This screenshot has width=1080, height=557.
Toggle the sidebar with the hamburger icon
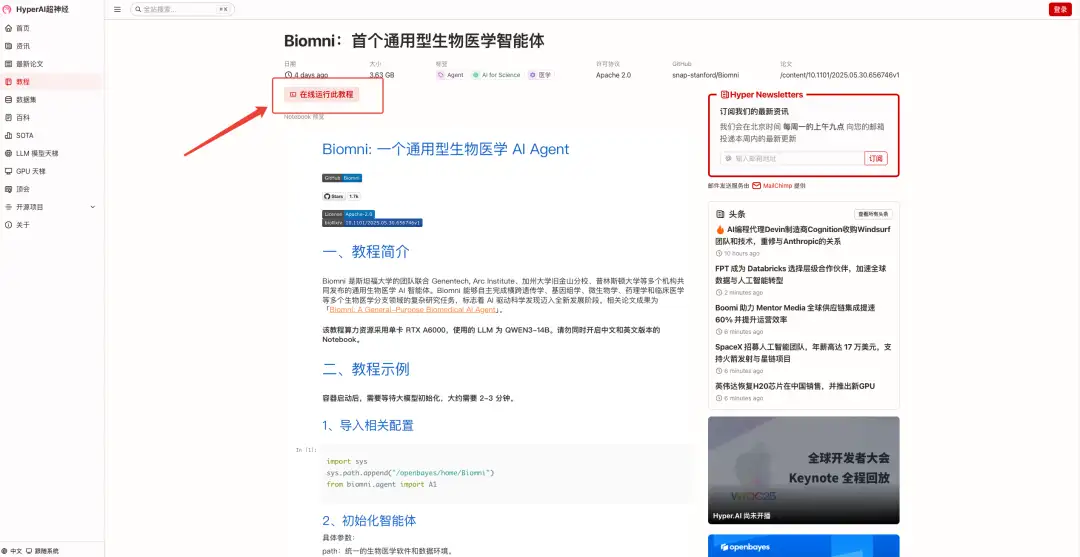pyautogui.click(x=117, y=10)
